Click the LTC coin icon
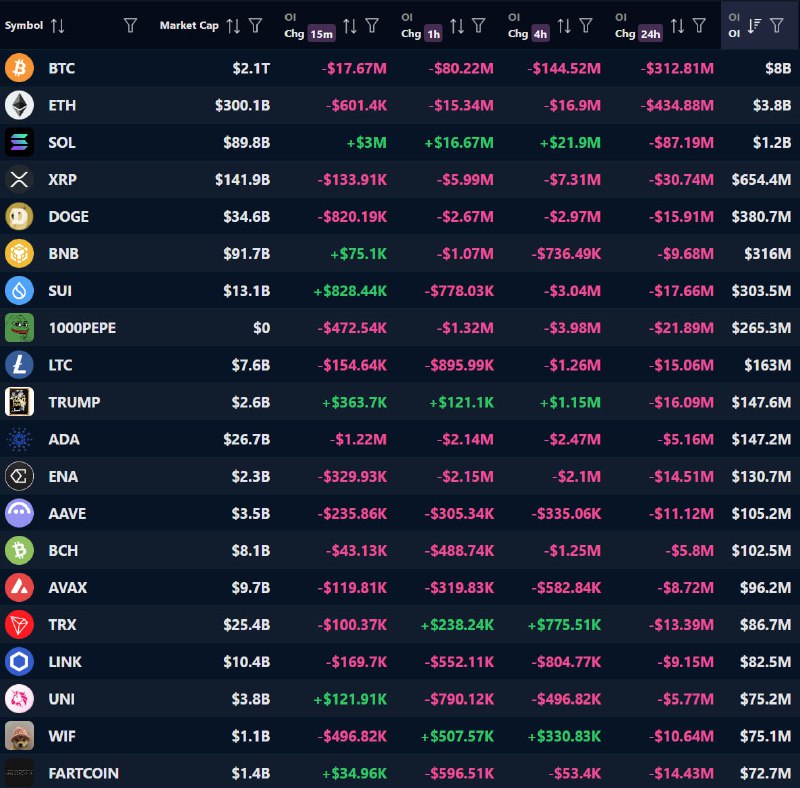800x788 pixels. (19, 365)
